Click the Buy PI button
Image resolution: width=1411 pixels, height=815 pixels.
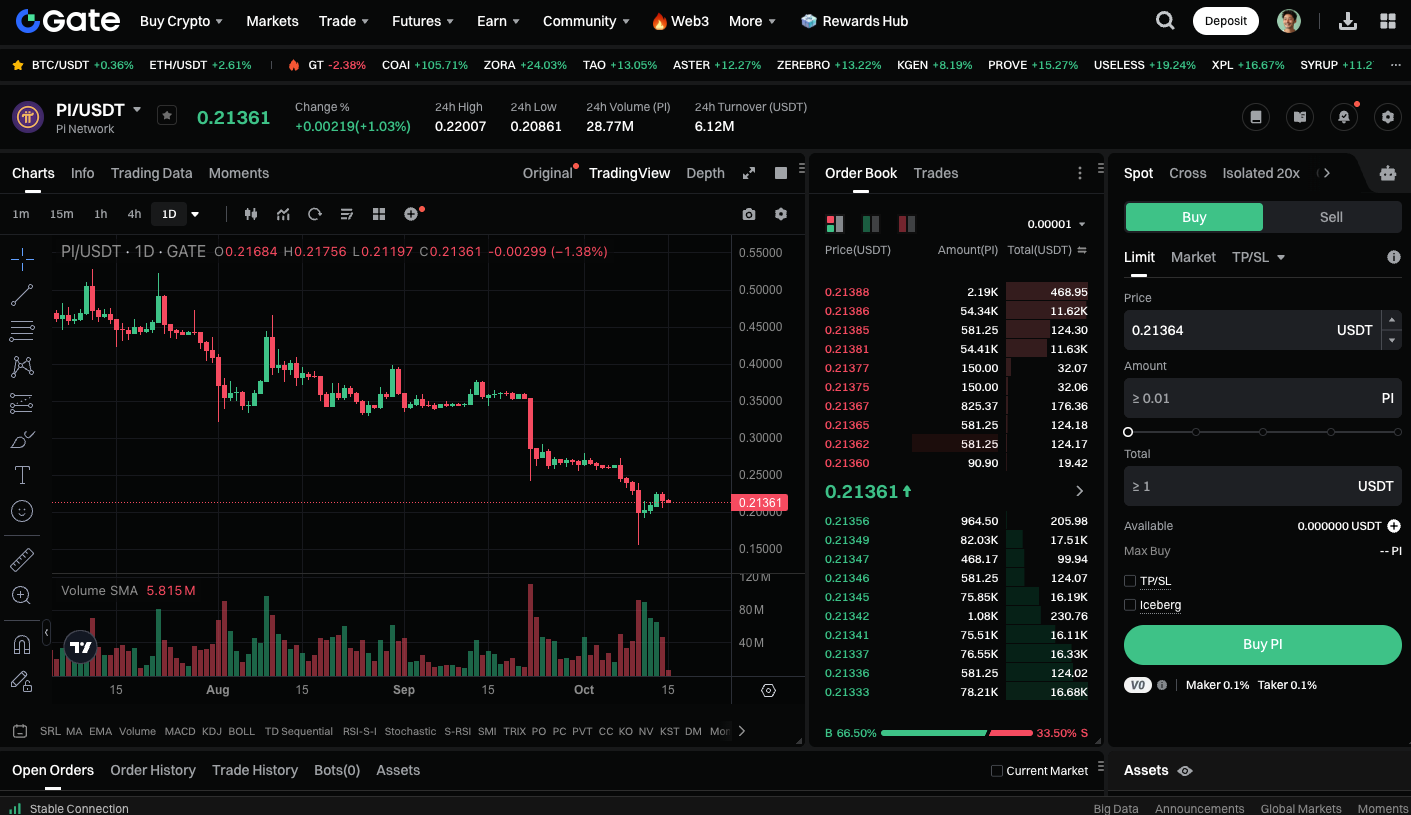pos(1263,645)
